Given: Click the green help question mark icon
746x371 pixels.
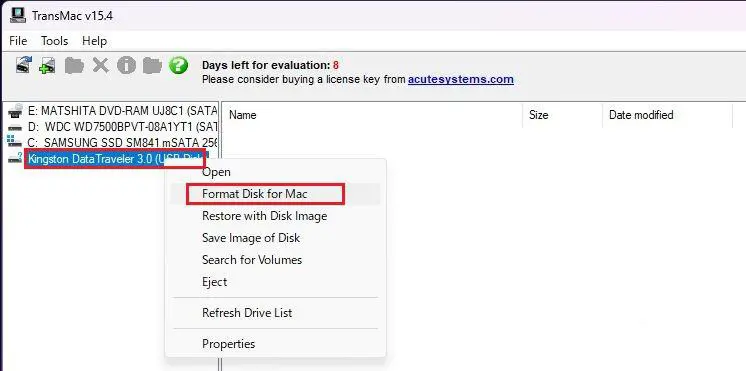Looking at the screenshot, I should pyautogui.click(x=178, y=65).
